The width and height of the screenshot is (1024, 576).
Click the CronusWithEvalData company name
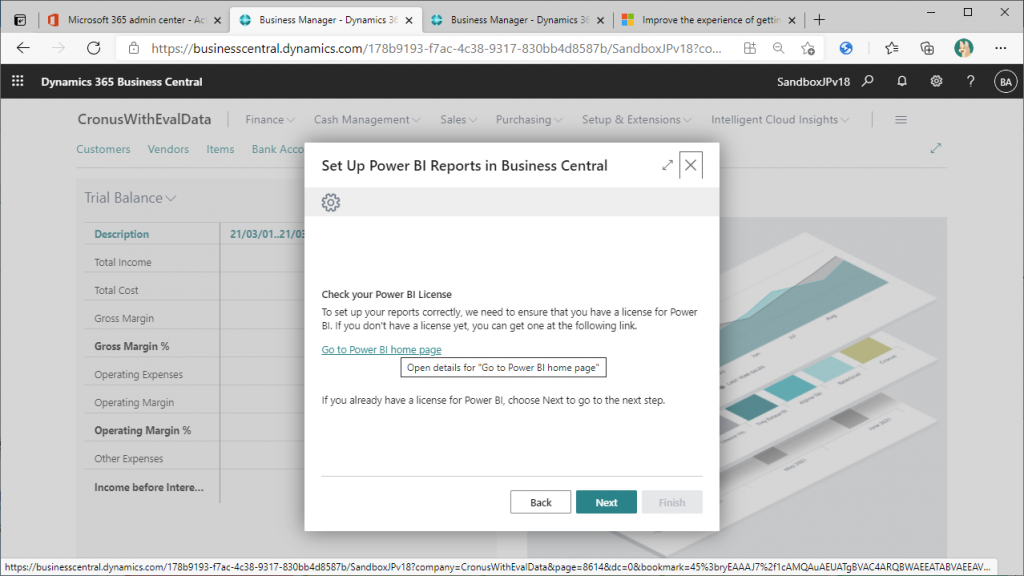pyautogui.click(x=144, y=120)
